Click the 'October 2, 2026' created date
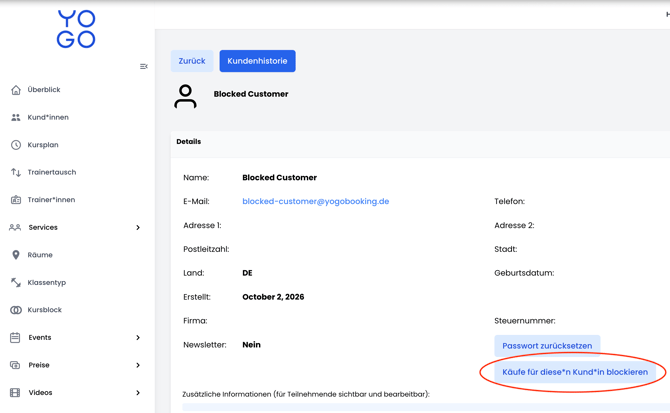 pos(273,297)
